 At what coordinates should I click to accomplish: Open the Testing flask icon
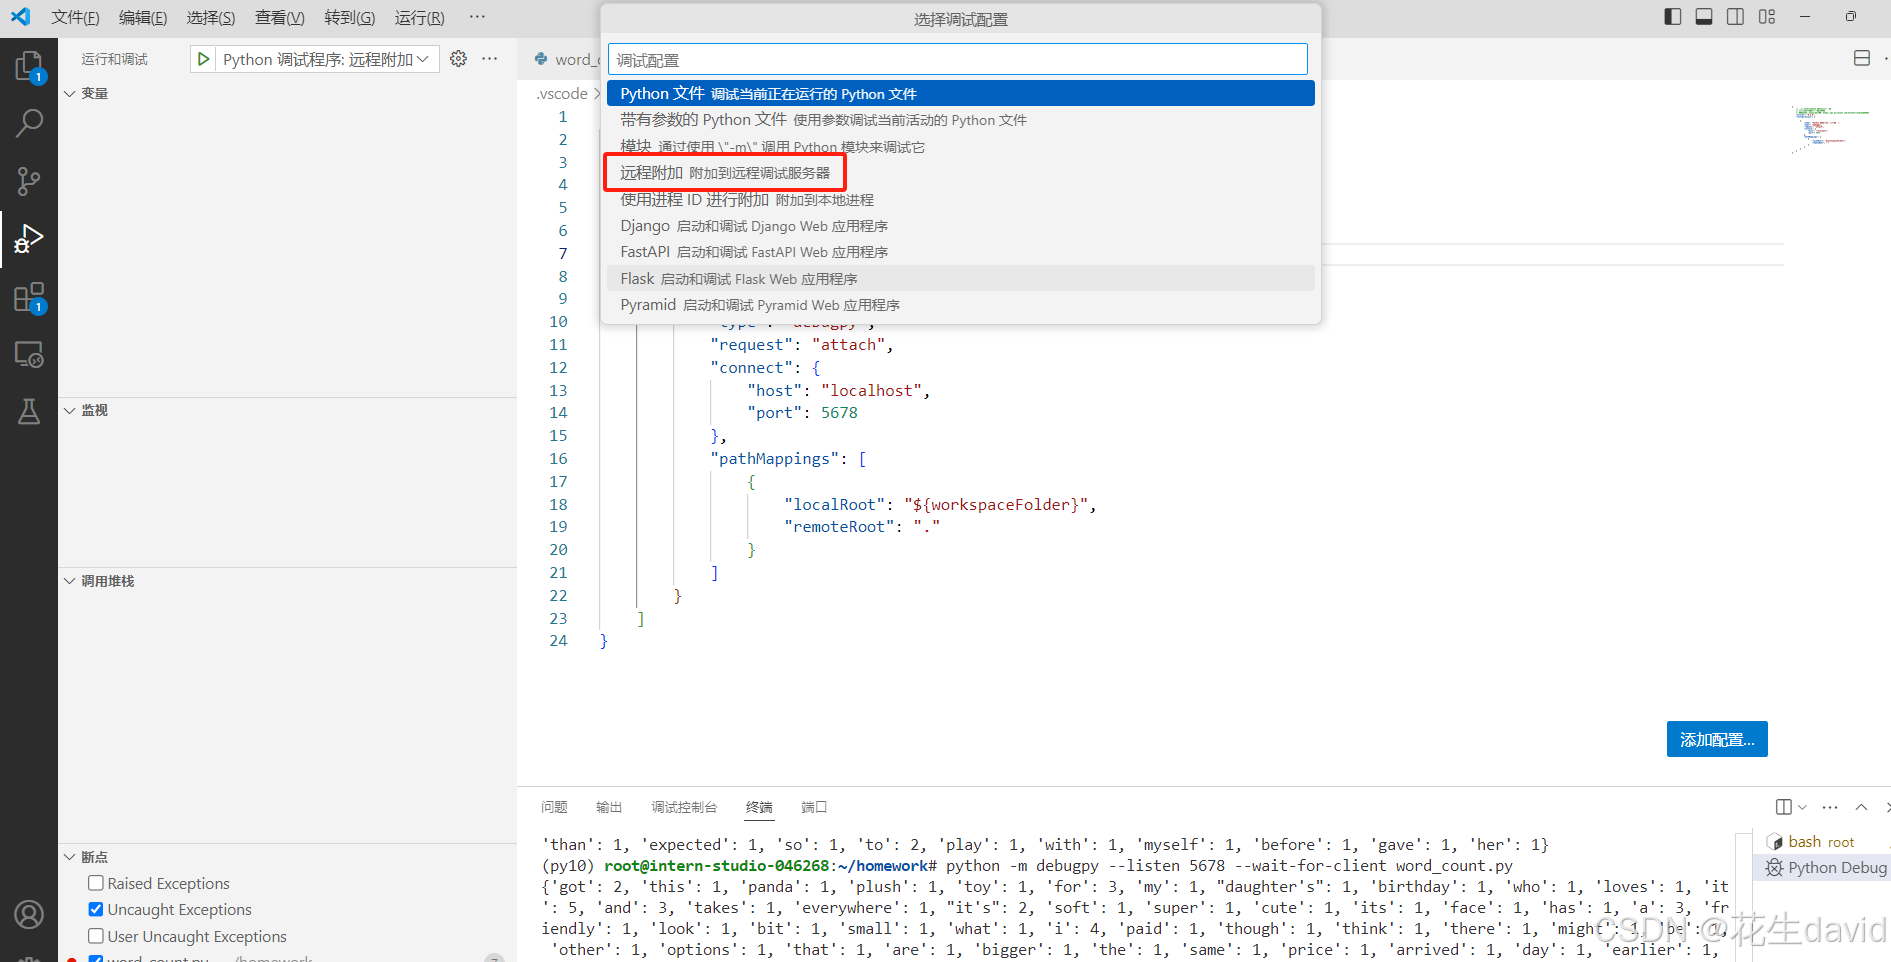pyautogui.click(x=29, y=411)
